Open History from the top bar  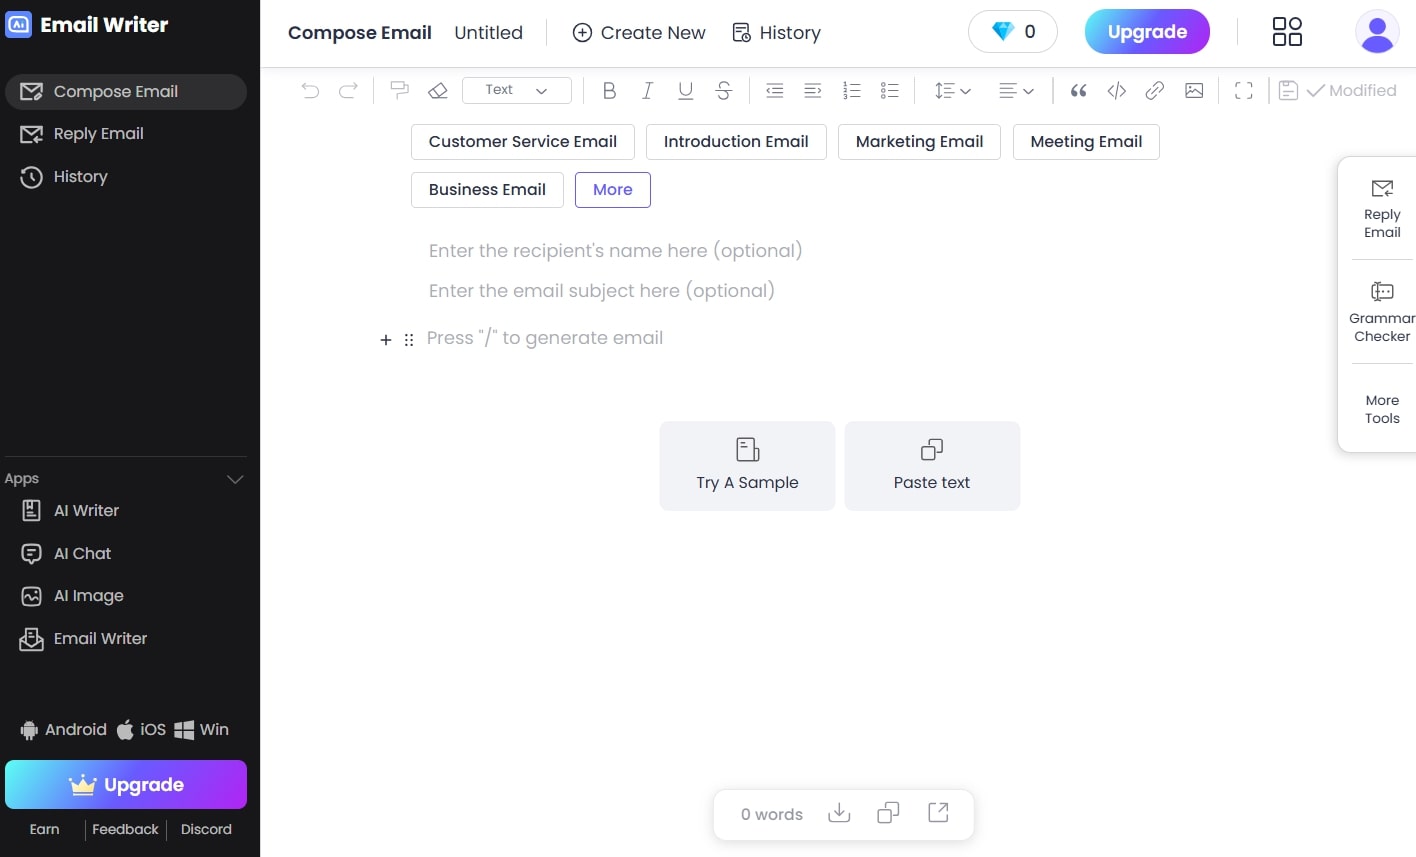[776, 33]
